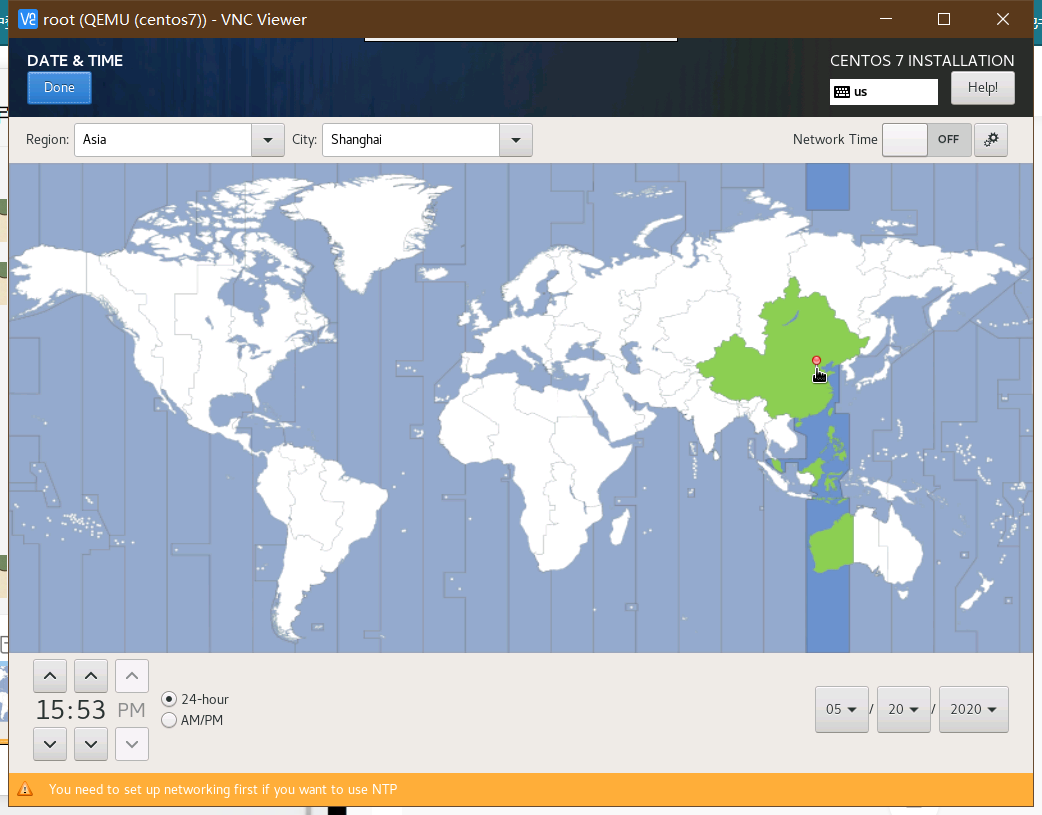Screen dimensions: 1042x815
Task: Click the CENTOS 7 INSTALLATION title
Action: pos(922,60)
